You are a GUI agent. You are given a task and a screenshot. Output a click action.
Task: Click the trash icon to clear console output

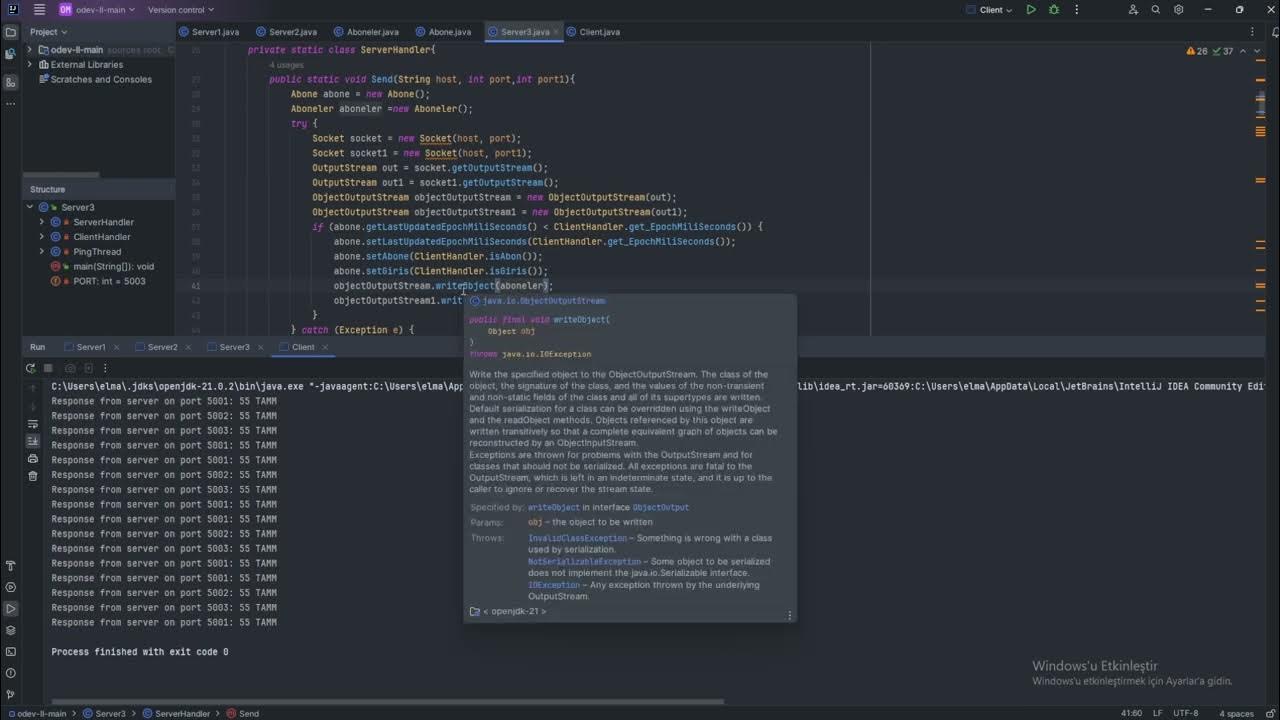coord(33,476)
